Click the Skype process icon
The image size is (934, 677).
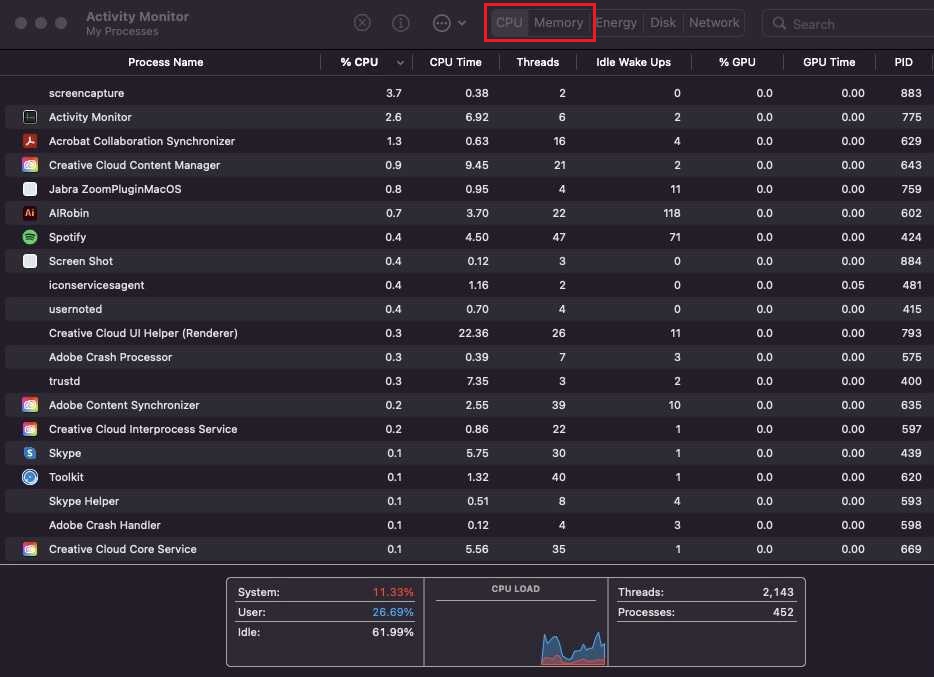(30, 453)
